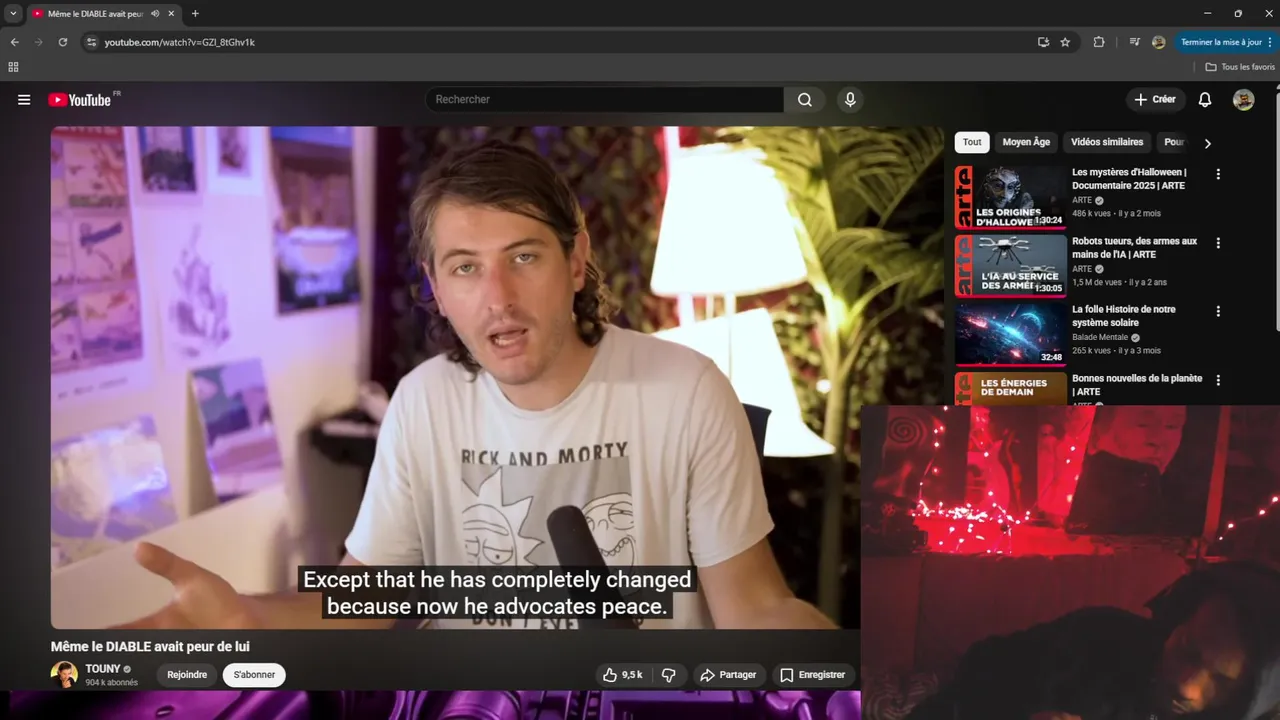
Task: Open media controls icon in toolbar
Action: pyautogui.click(x=1134, y=42)
